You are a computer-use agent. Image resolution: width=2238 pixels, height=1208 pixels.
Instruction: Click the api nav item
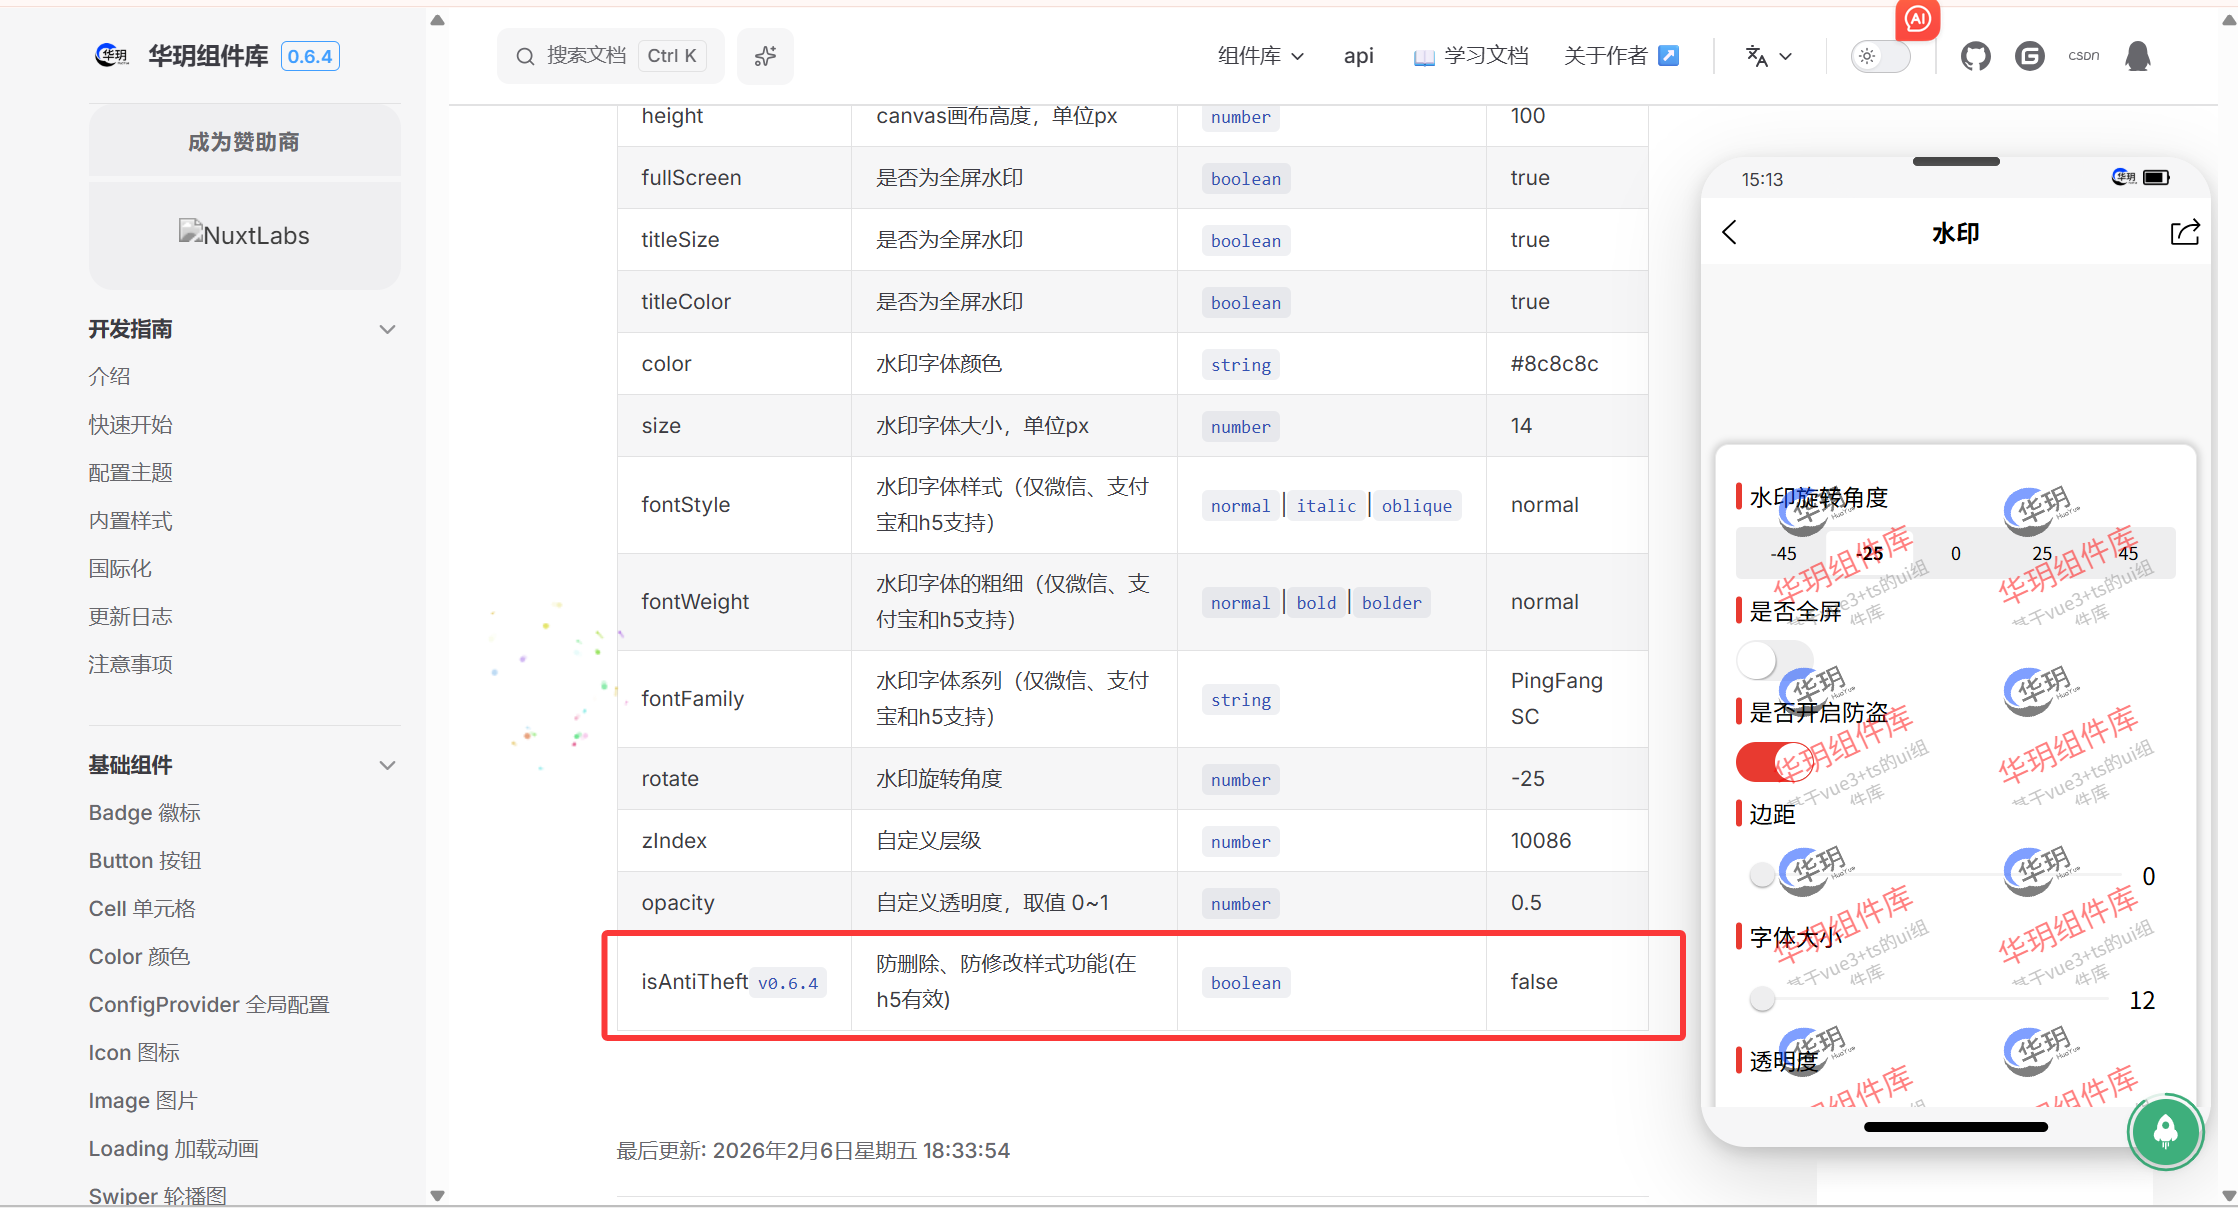click(1358, 56)
